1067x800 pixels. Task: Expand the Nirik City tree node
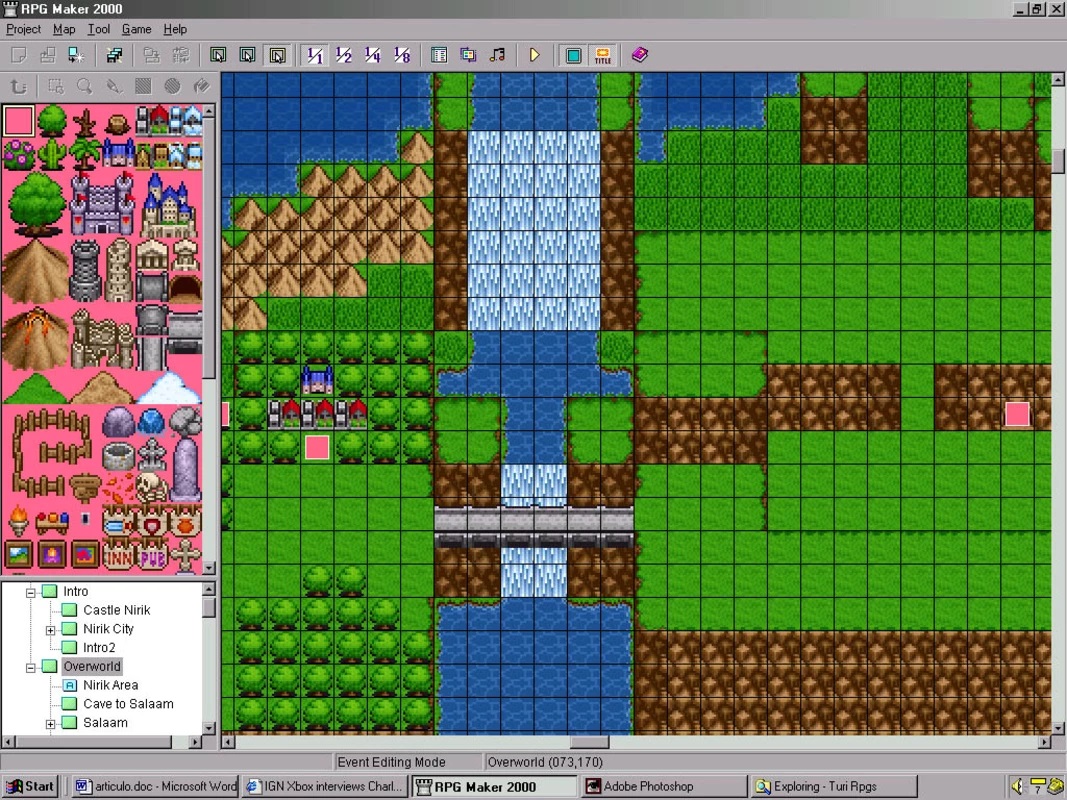[x=50, y=630]
